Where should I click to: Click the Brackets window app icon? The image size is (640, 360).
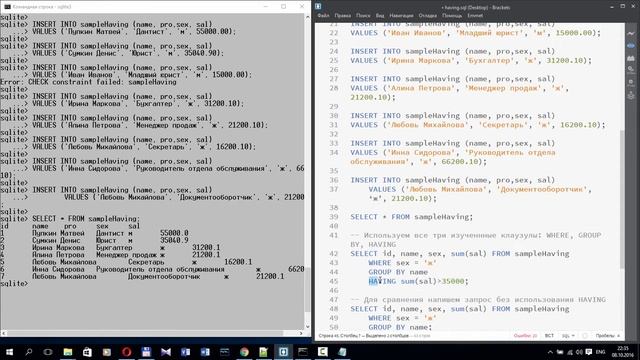318,6
